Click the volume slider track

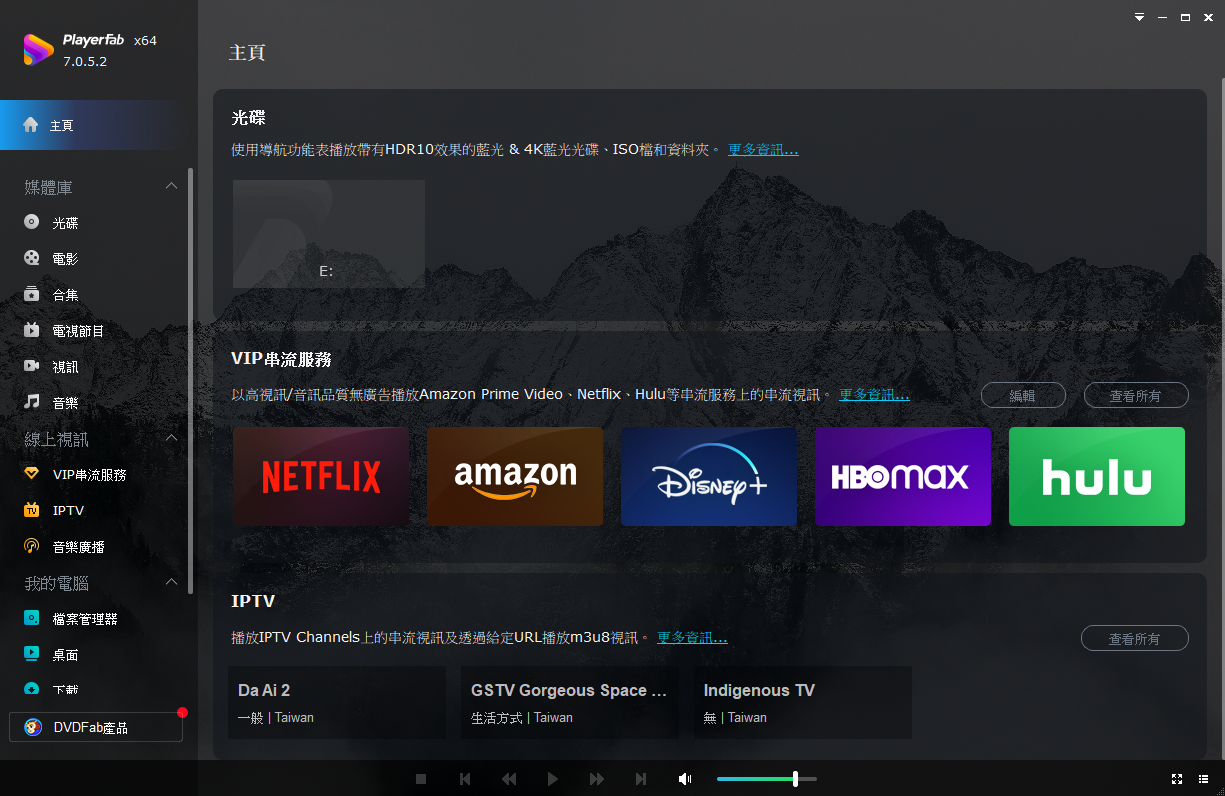tap(767, 779)
